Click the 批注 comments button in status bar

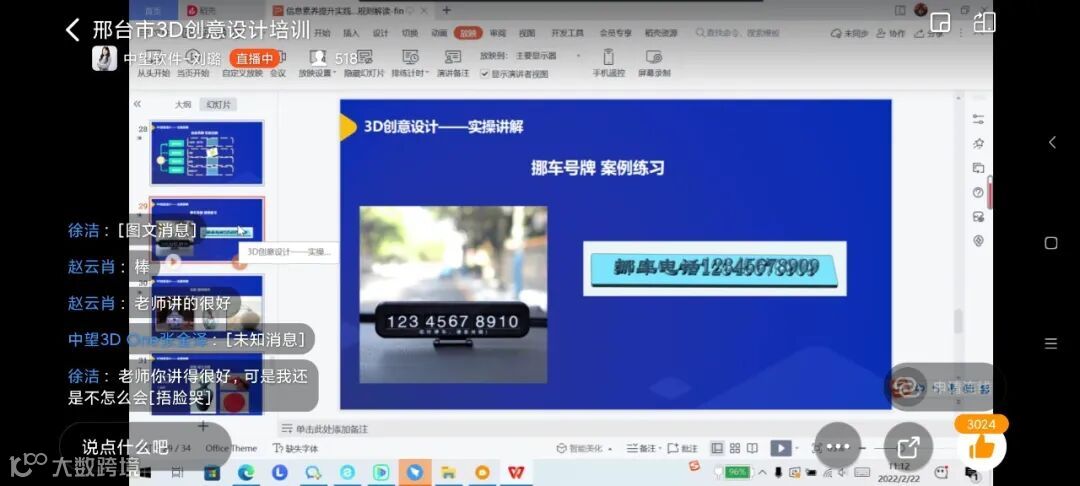coord(683,448)
